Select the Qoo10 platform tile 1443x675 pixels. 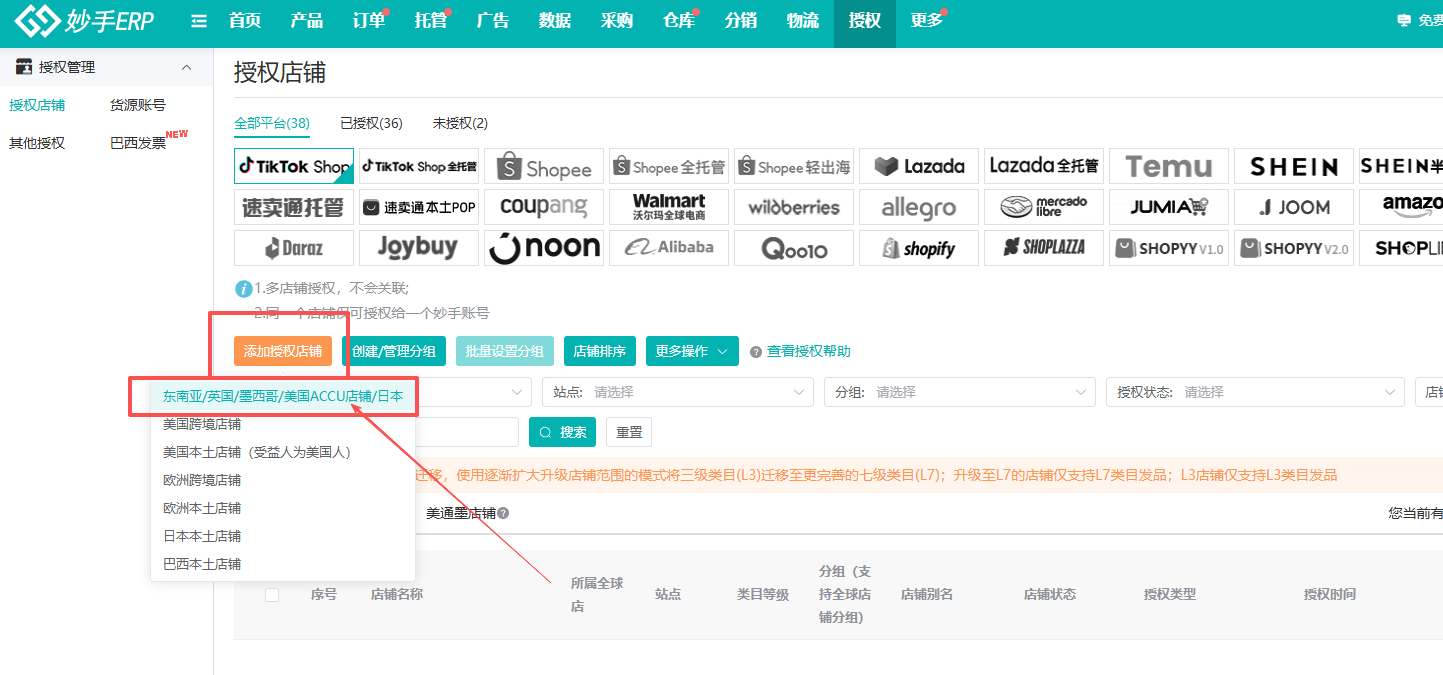point(794,248)
